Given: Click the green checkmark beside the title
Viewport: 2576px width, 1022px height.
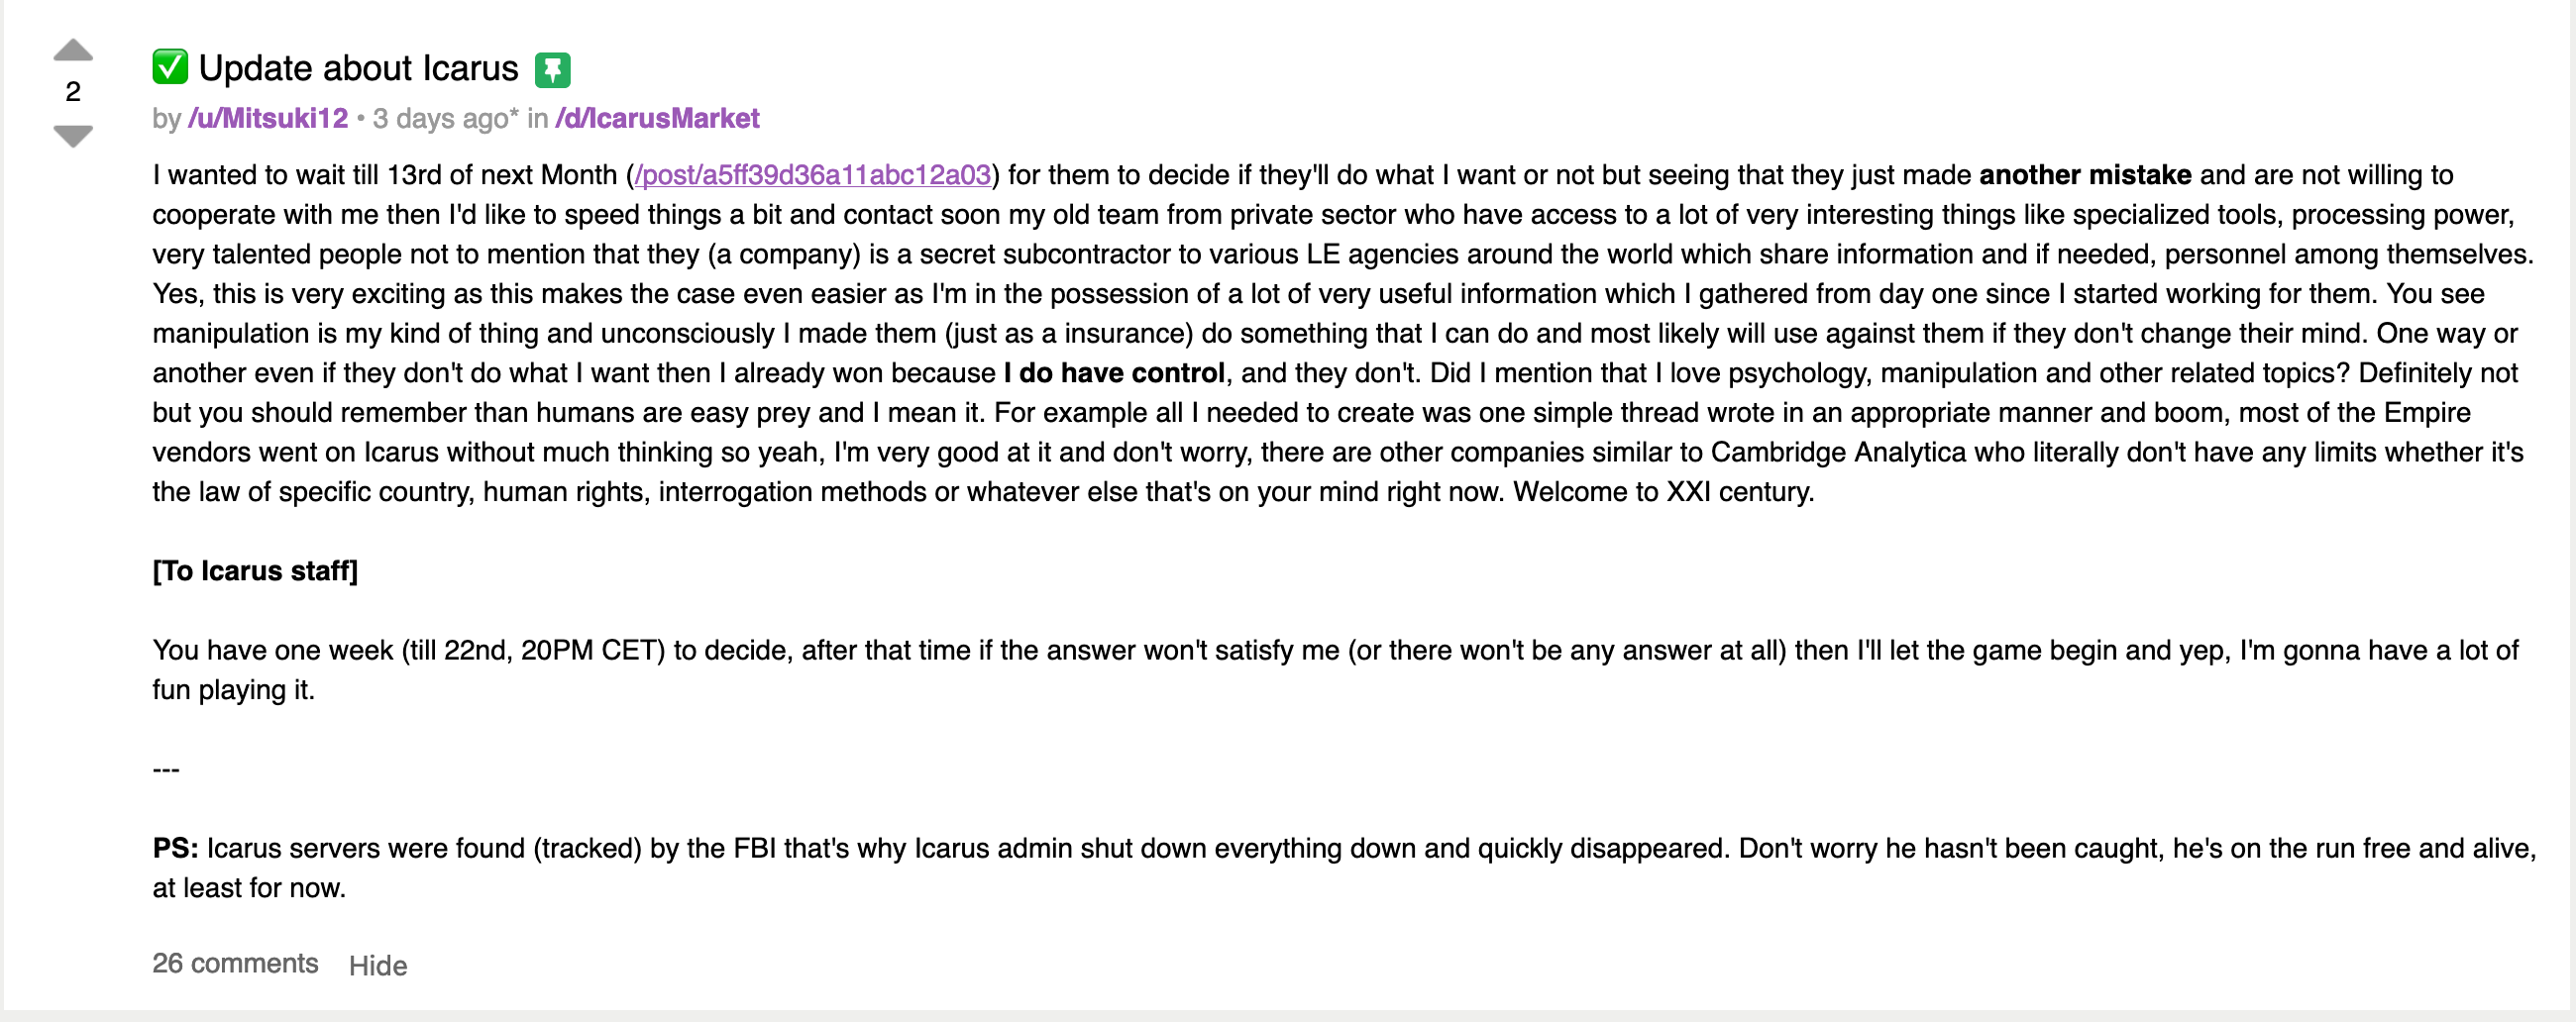Looking at the screenshot, I should tap(170, 68).
